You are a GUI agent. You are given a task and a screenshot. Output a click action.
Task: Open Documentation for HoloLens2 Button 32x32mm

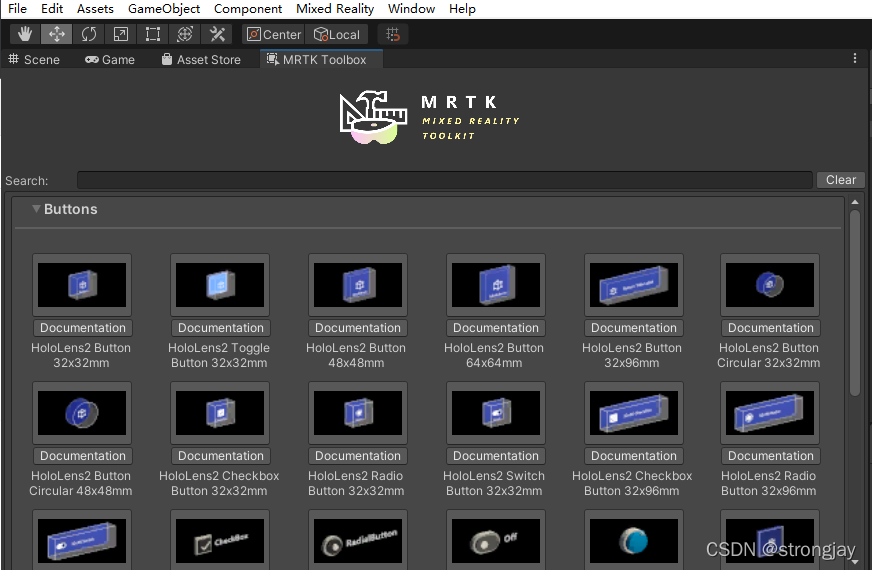83,328
